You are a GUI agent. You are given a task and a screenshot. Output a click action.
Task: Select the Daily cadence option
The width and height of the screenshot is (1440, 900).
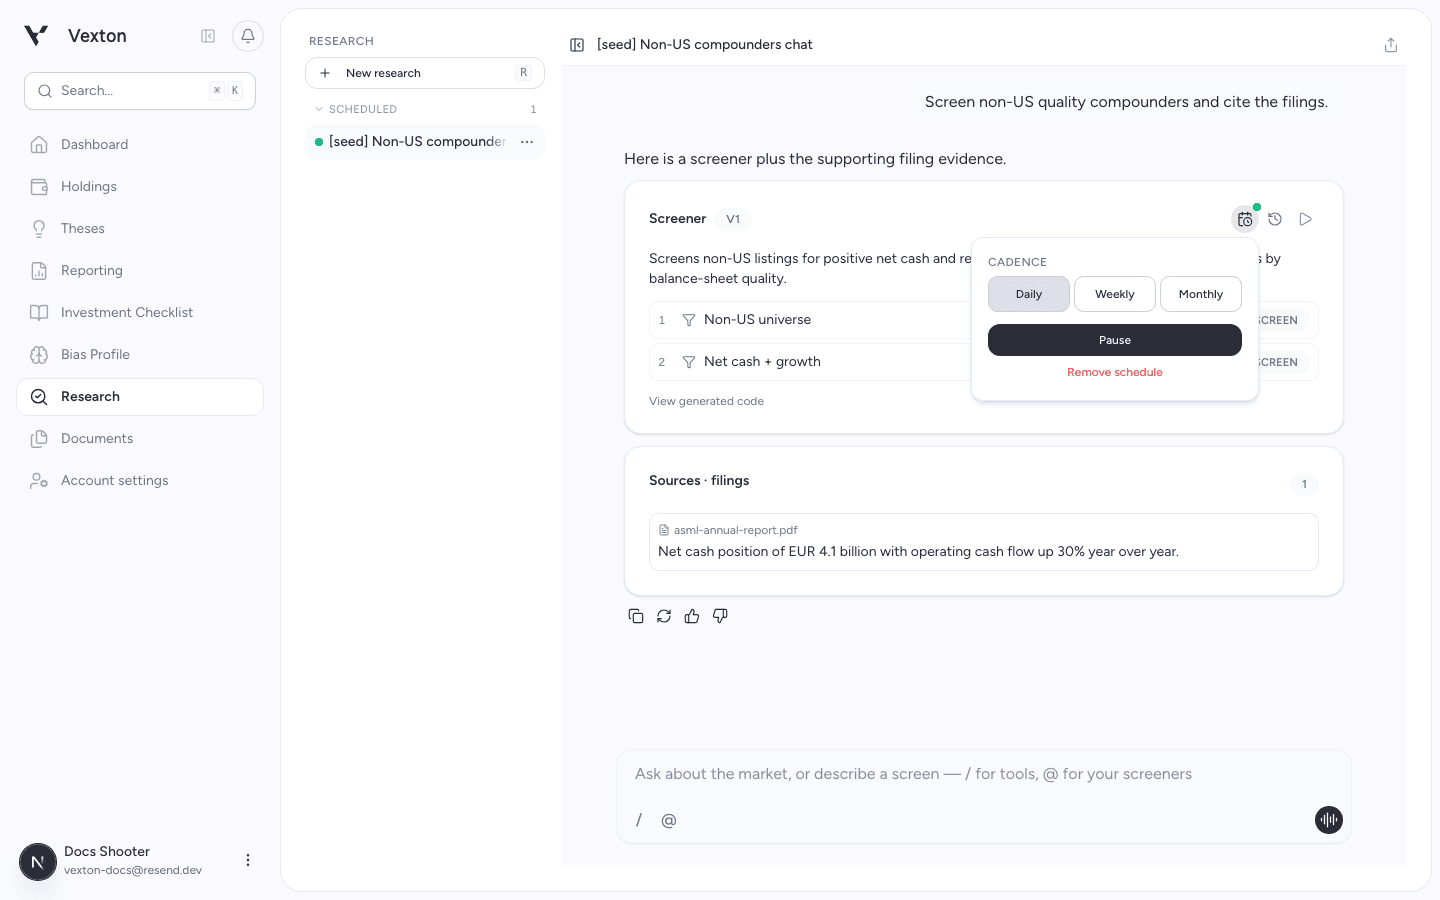[1029, 294]
